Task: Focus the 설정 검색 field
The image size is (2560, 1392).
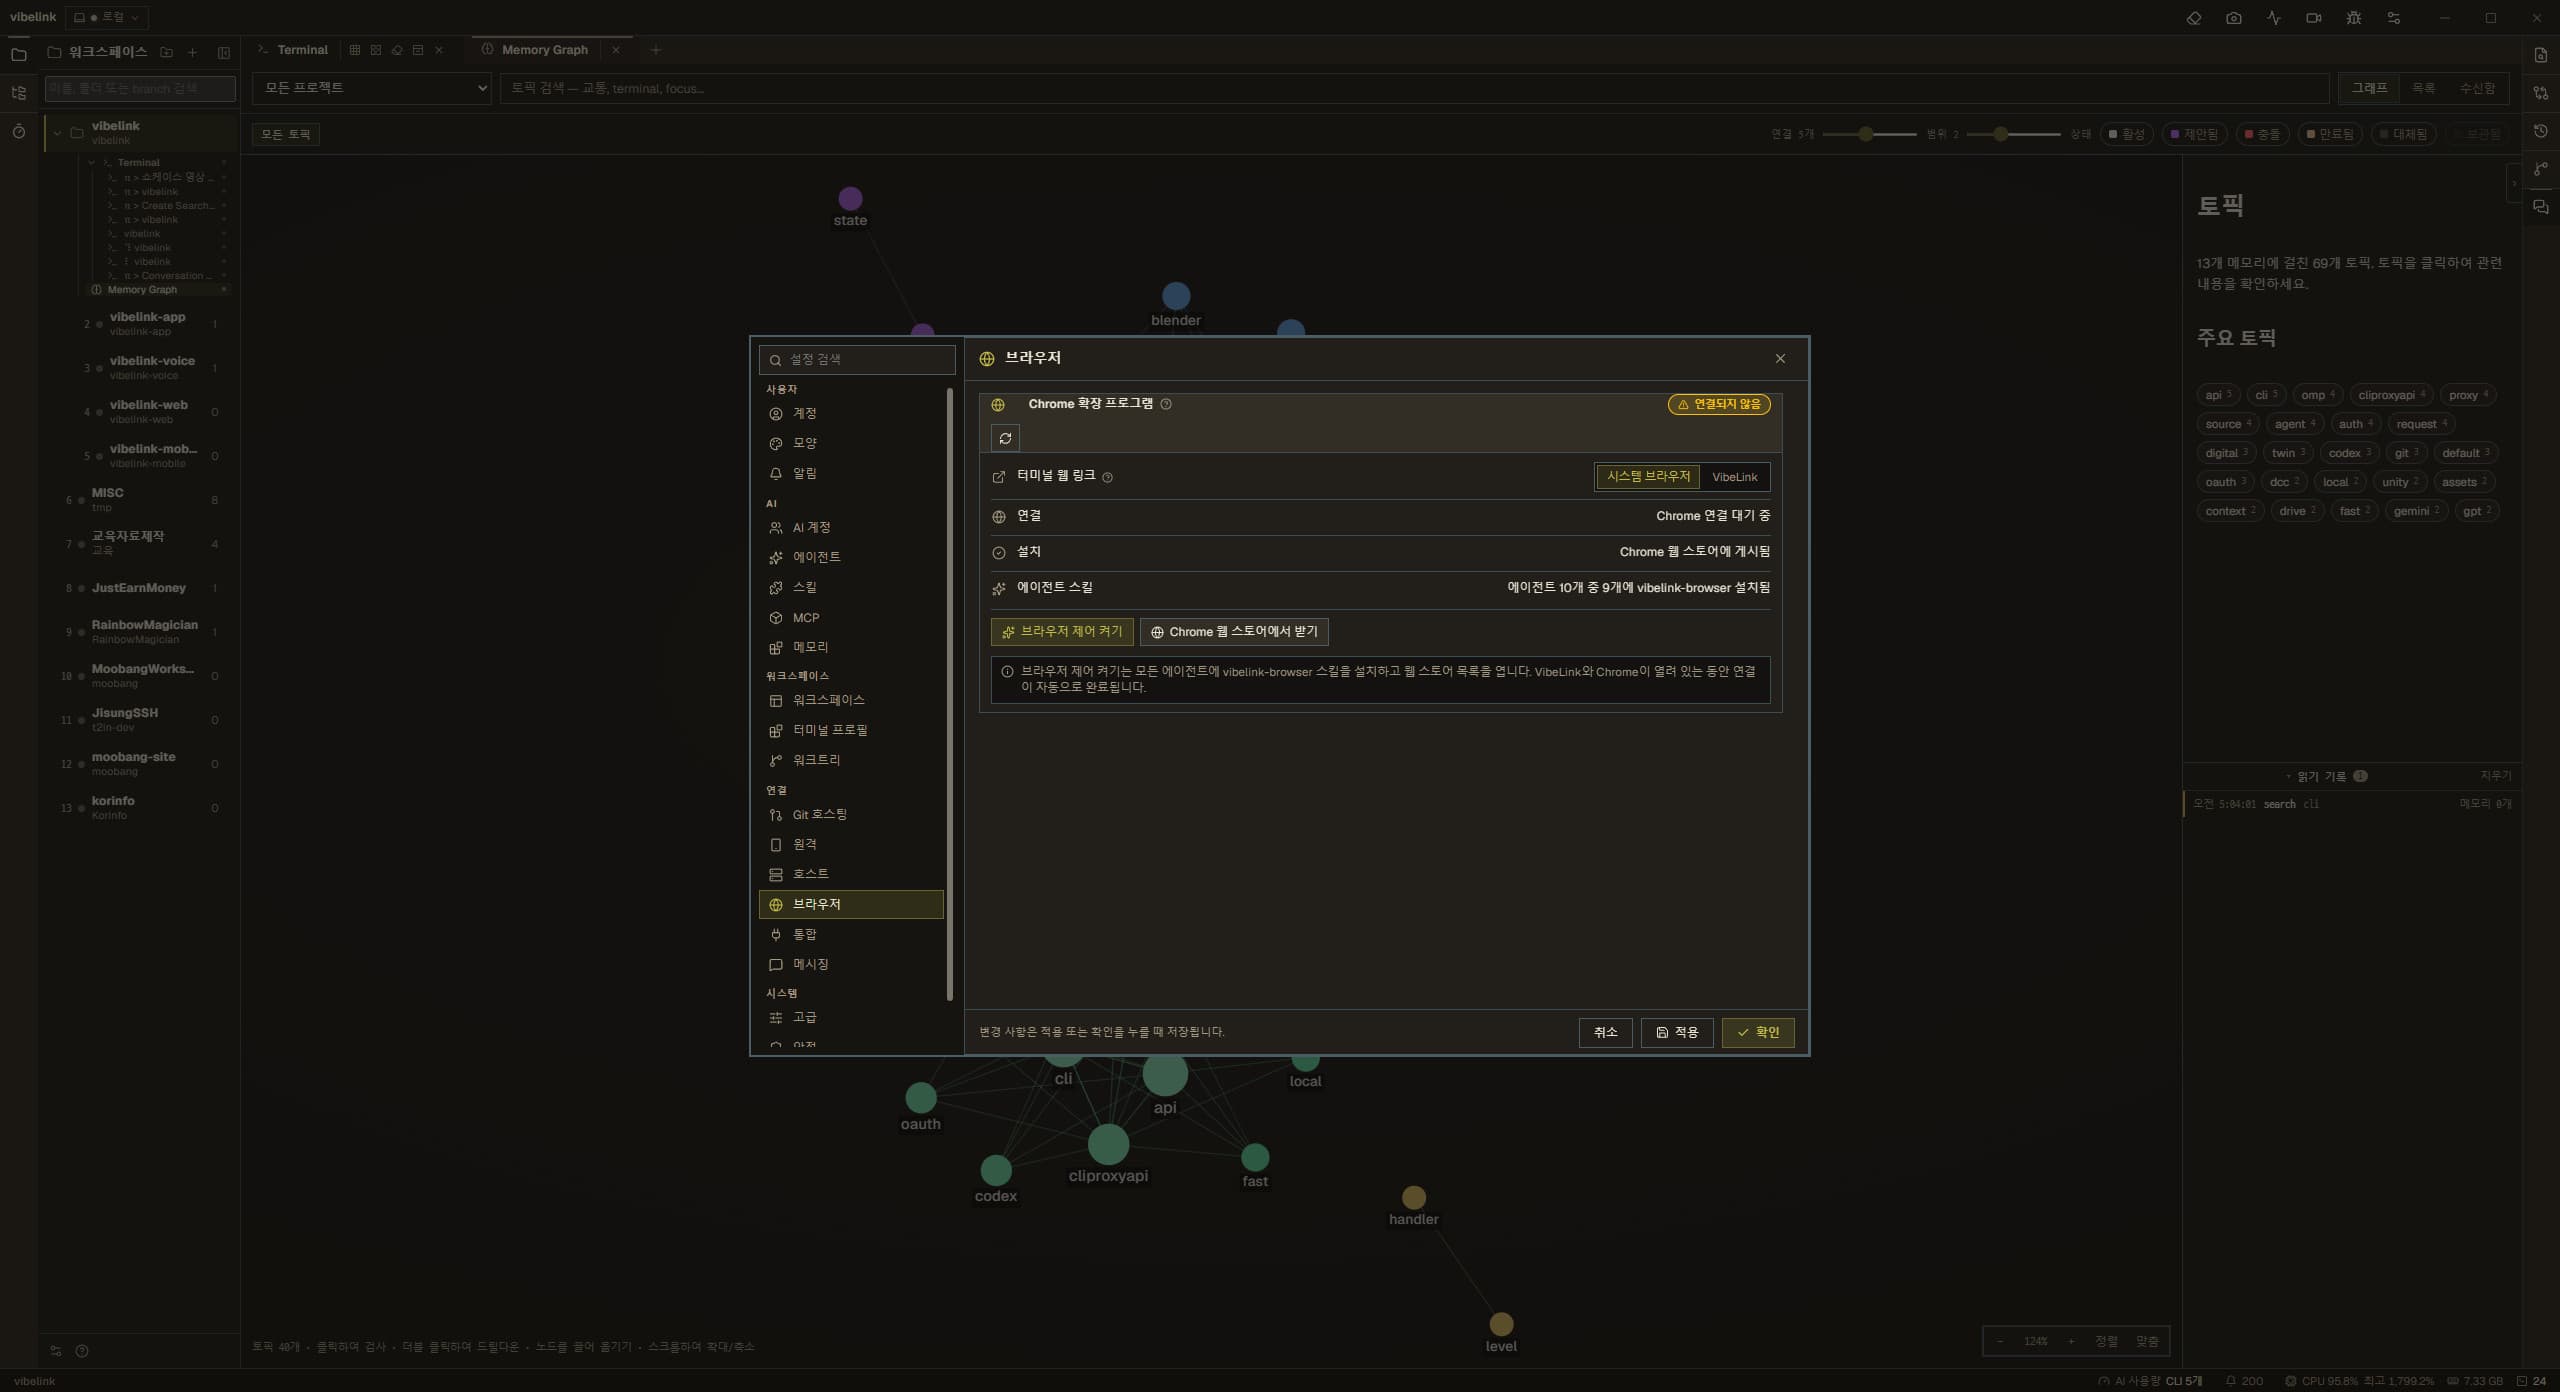Action: 857,360
